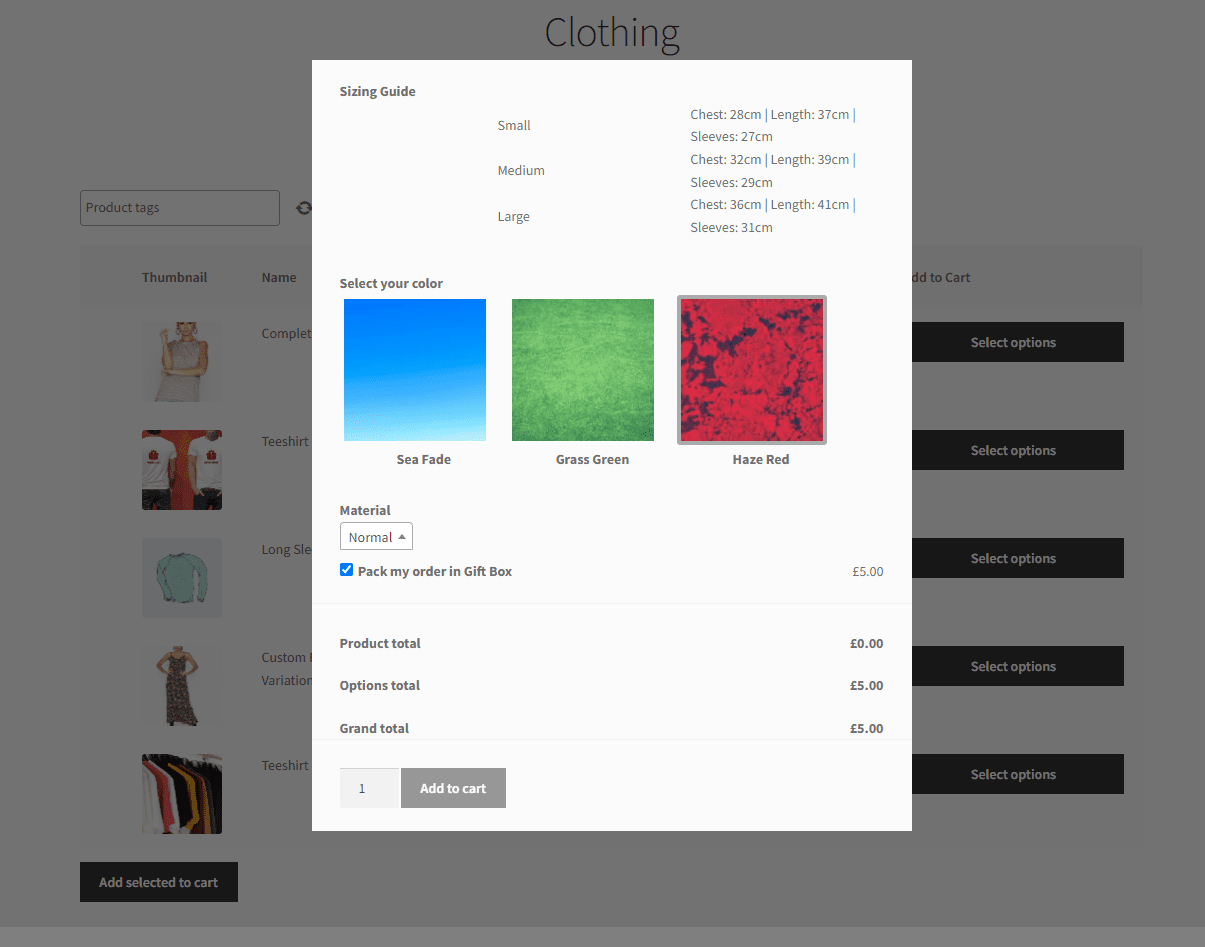Click the Select your color heading
Viewport: 1205px width, 947px height.
(x=391, y=283)
